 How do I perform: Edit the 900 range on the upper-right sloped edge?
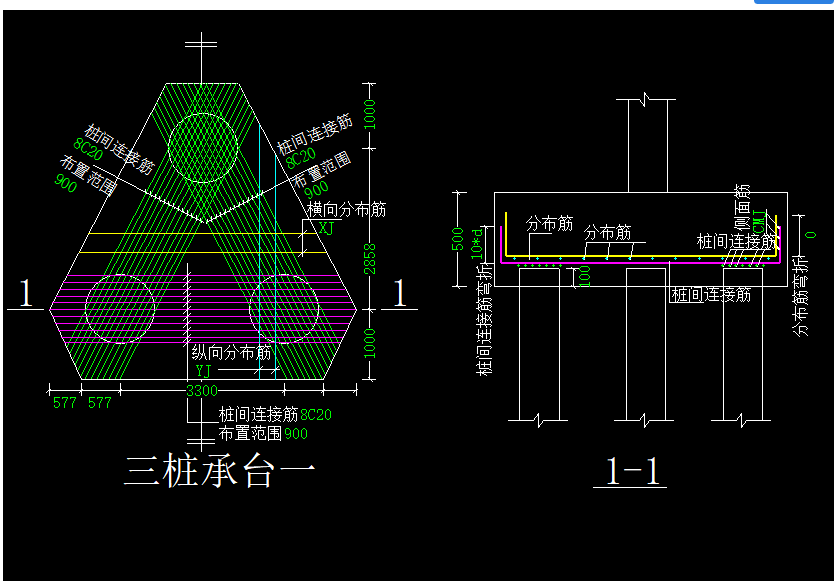[316, 190]
